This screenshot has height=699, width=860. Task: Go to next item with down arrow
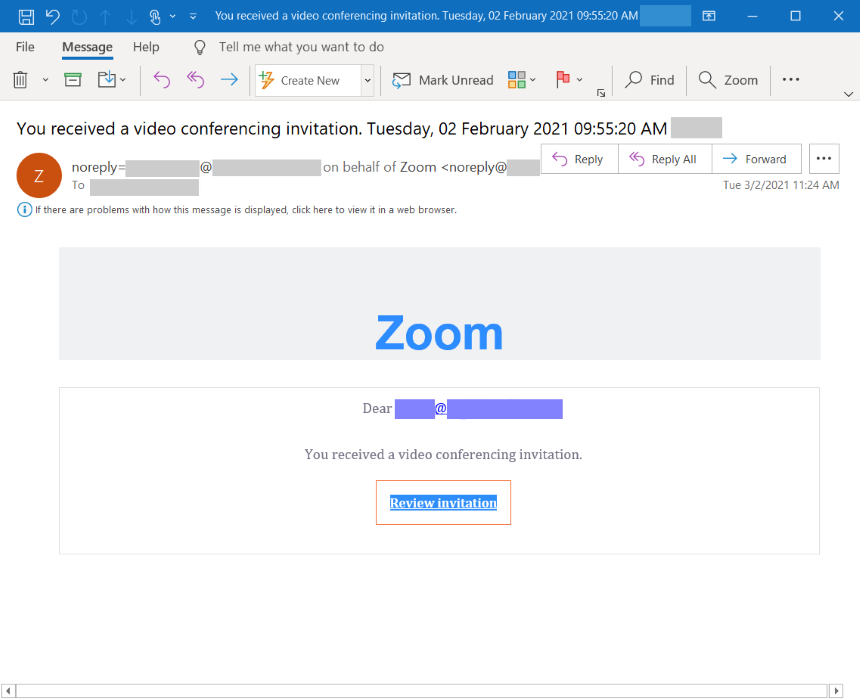[131, 16]
